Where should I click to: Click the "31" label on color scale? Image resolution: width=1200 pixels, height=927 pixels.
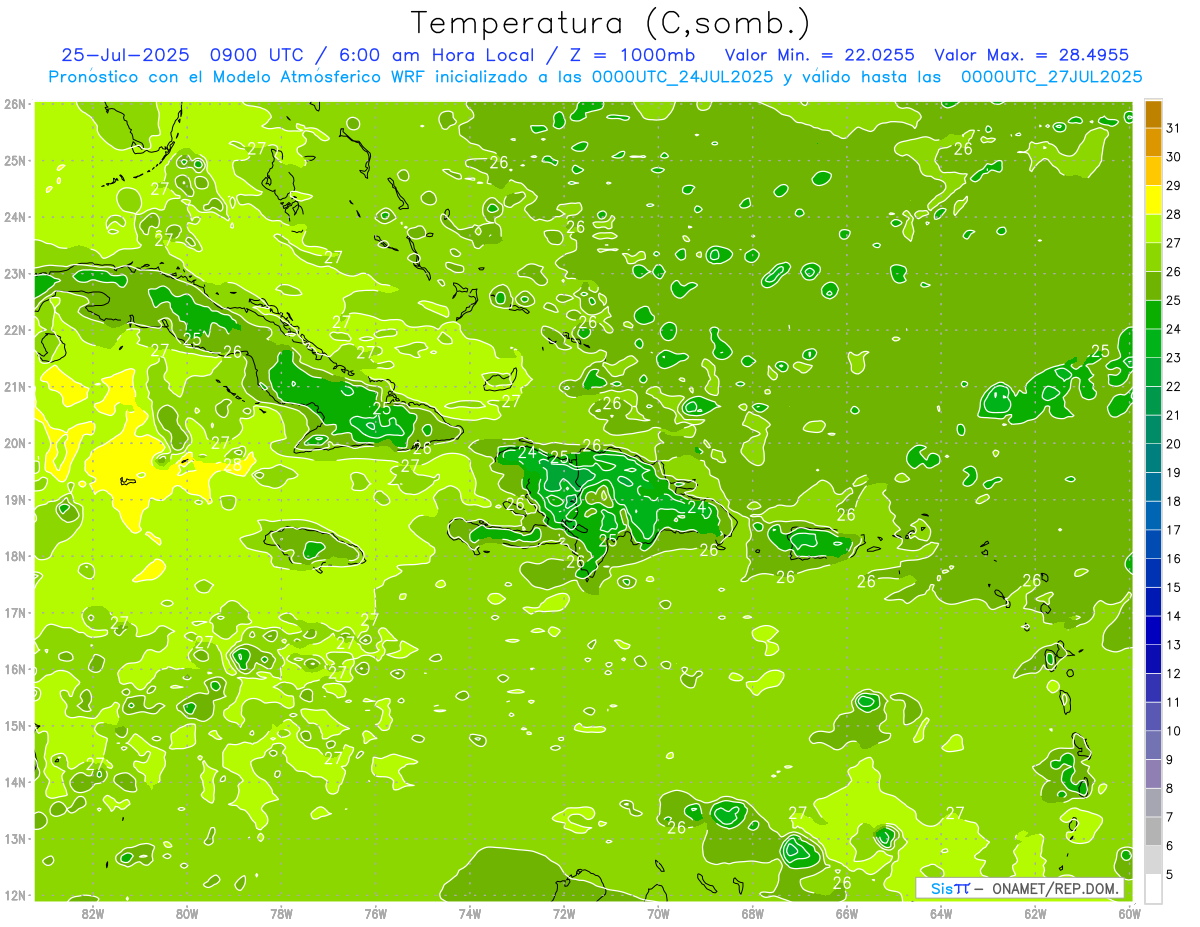(x=1174, y=128)
